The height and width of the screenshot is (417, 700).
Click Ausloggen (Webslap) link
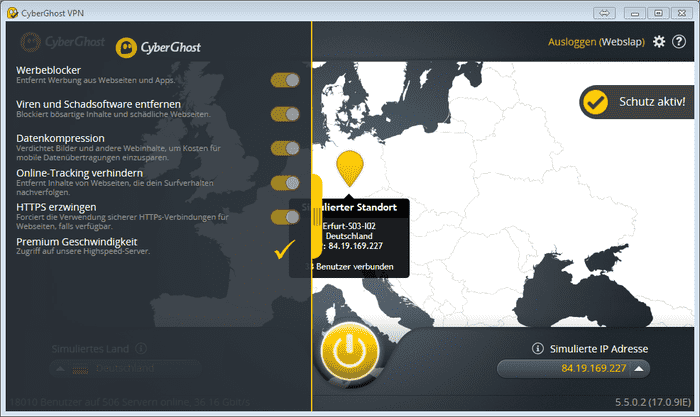pos(596,42)
